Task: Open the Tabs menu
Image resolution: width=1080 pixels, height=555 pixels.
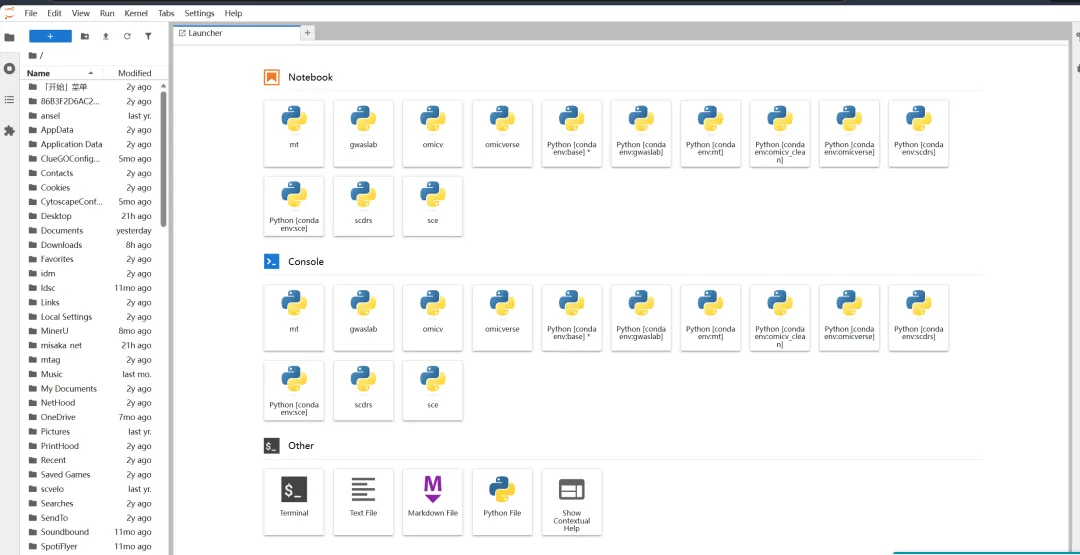Action: pos(166,13)
